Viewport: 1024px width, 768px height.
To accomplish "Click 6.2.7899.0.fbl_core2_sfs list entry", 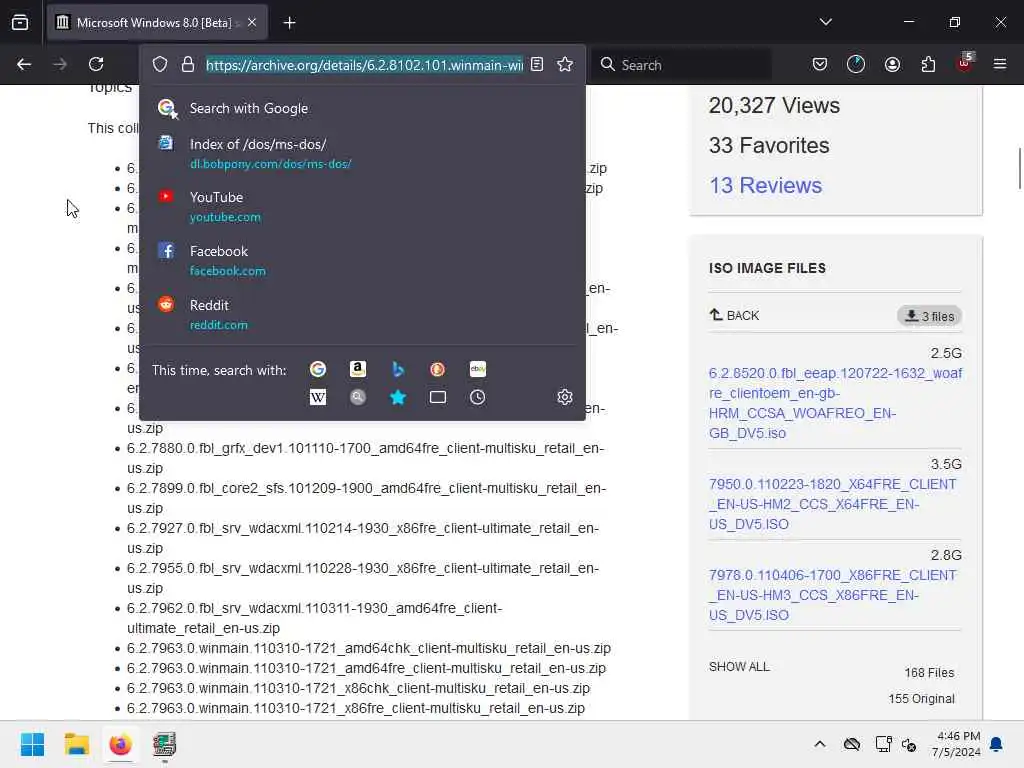I will pos(366,498).
